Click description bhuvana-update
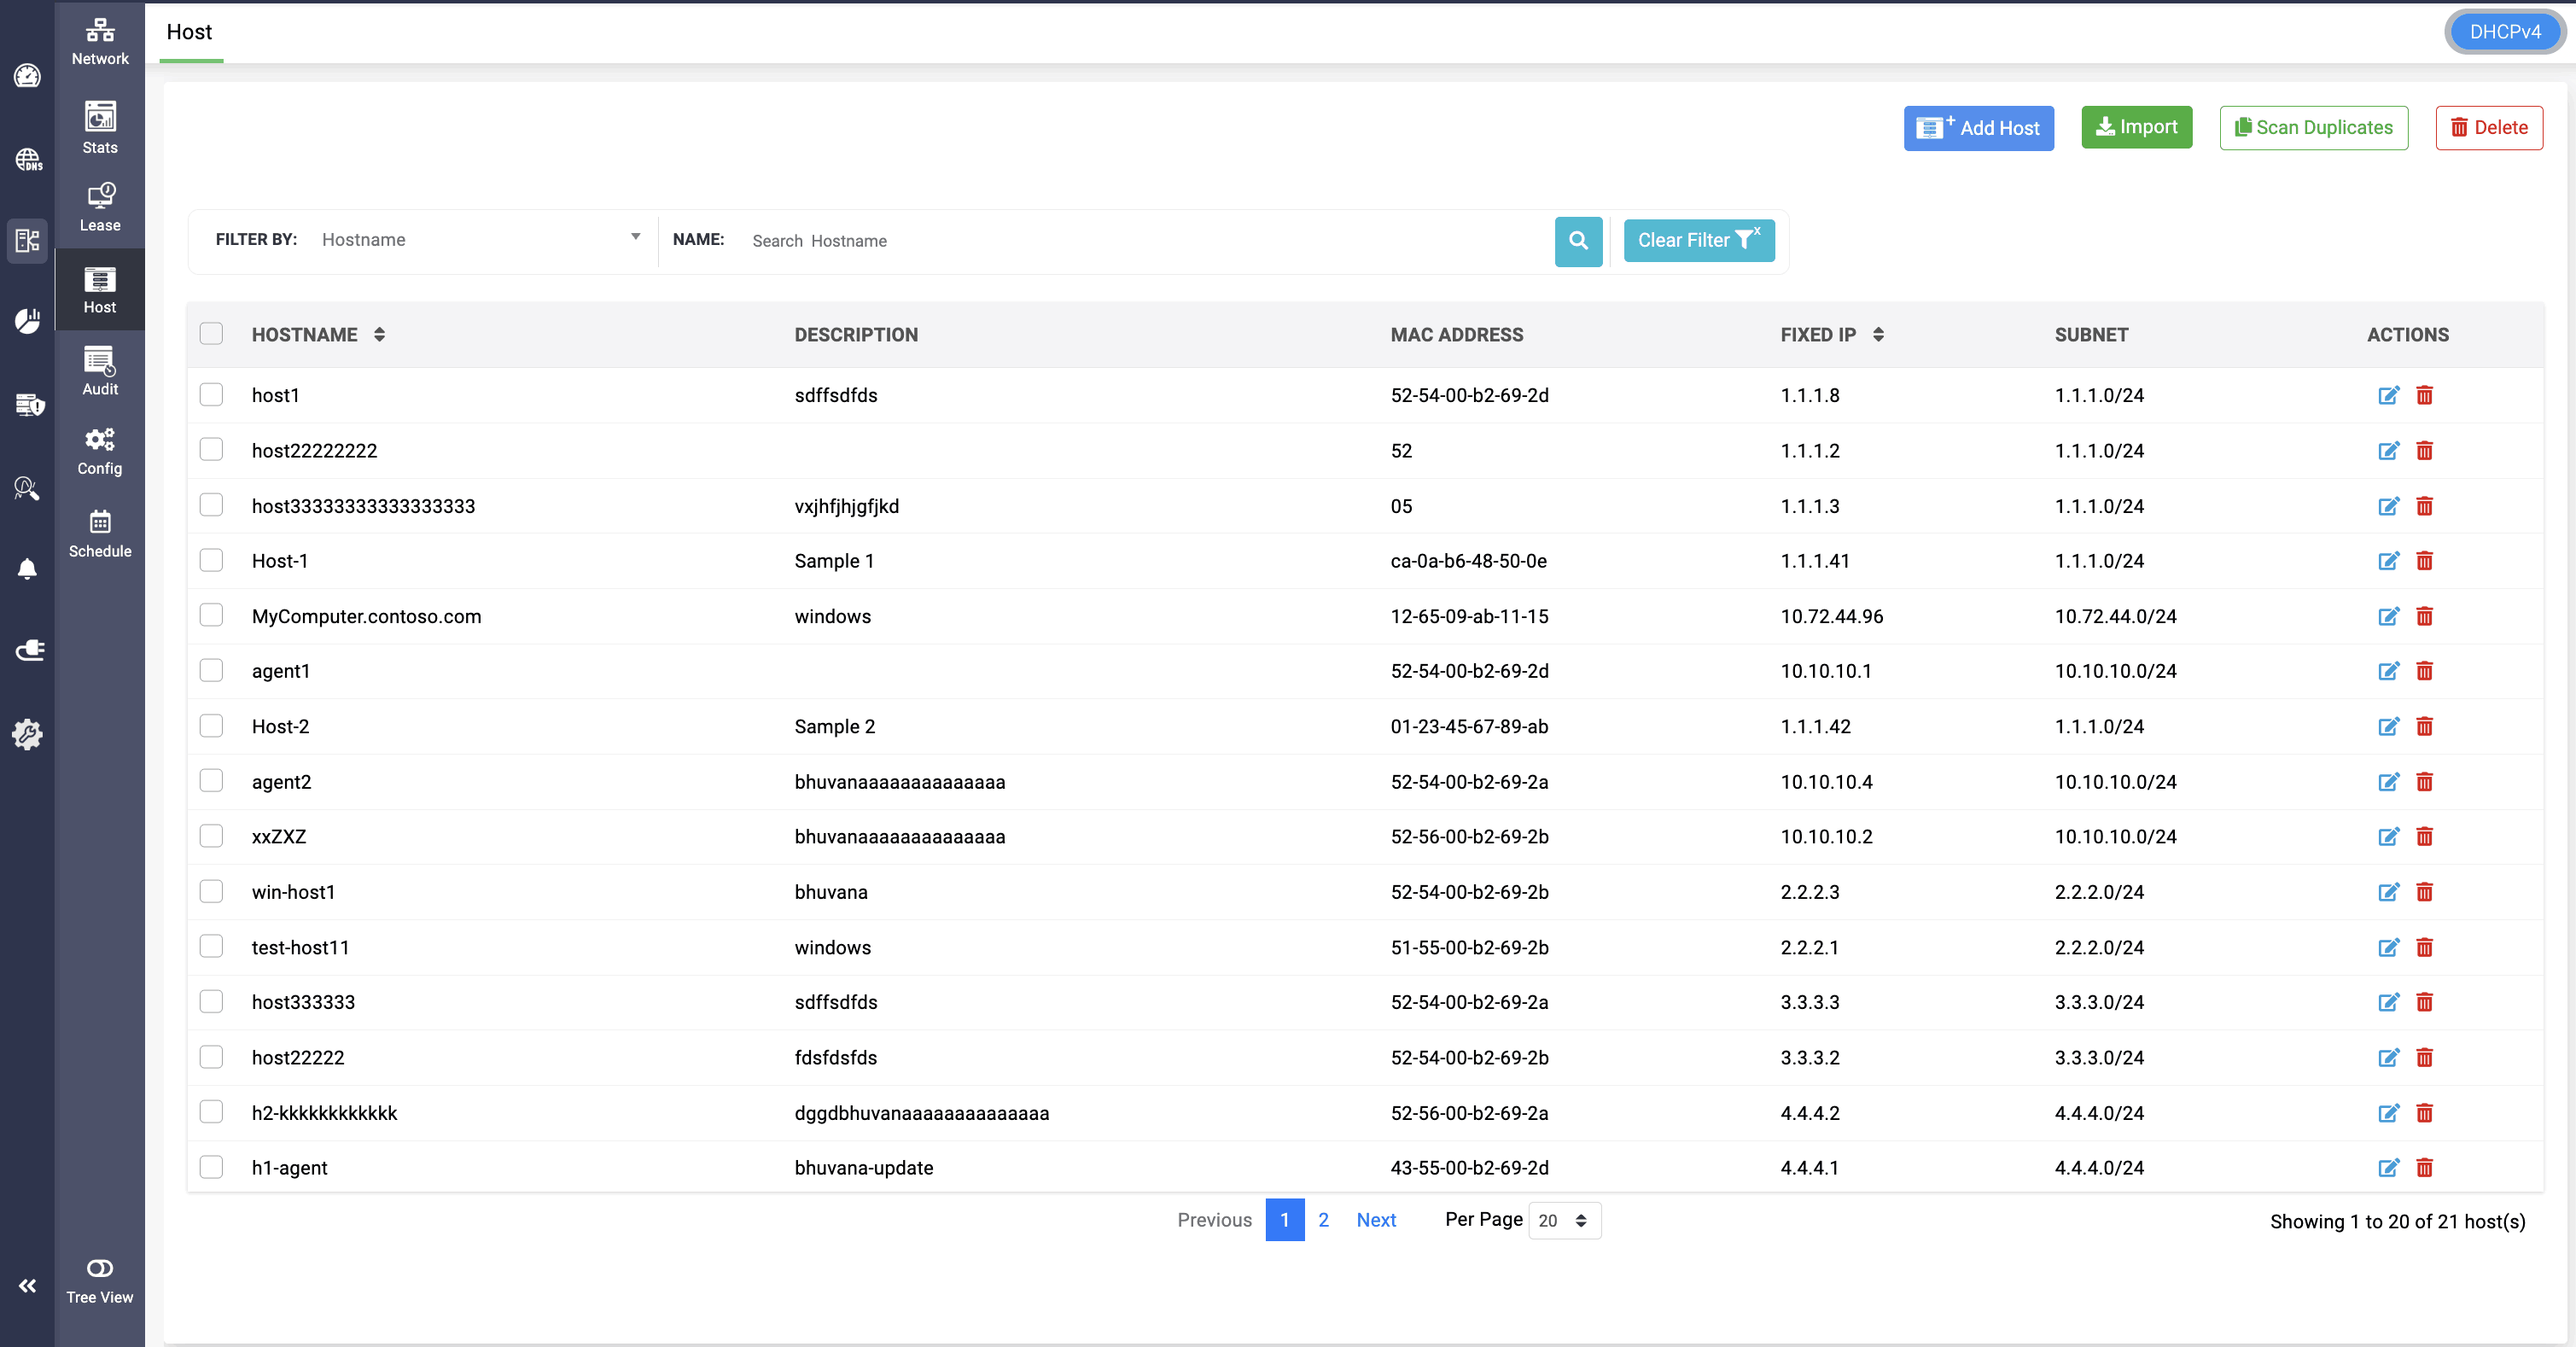 point(864,1168)
